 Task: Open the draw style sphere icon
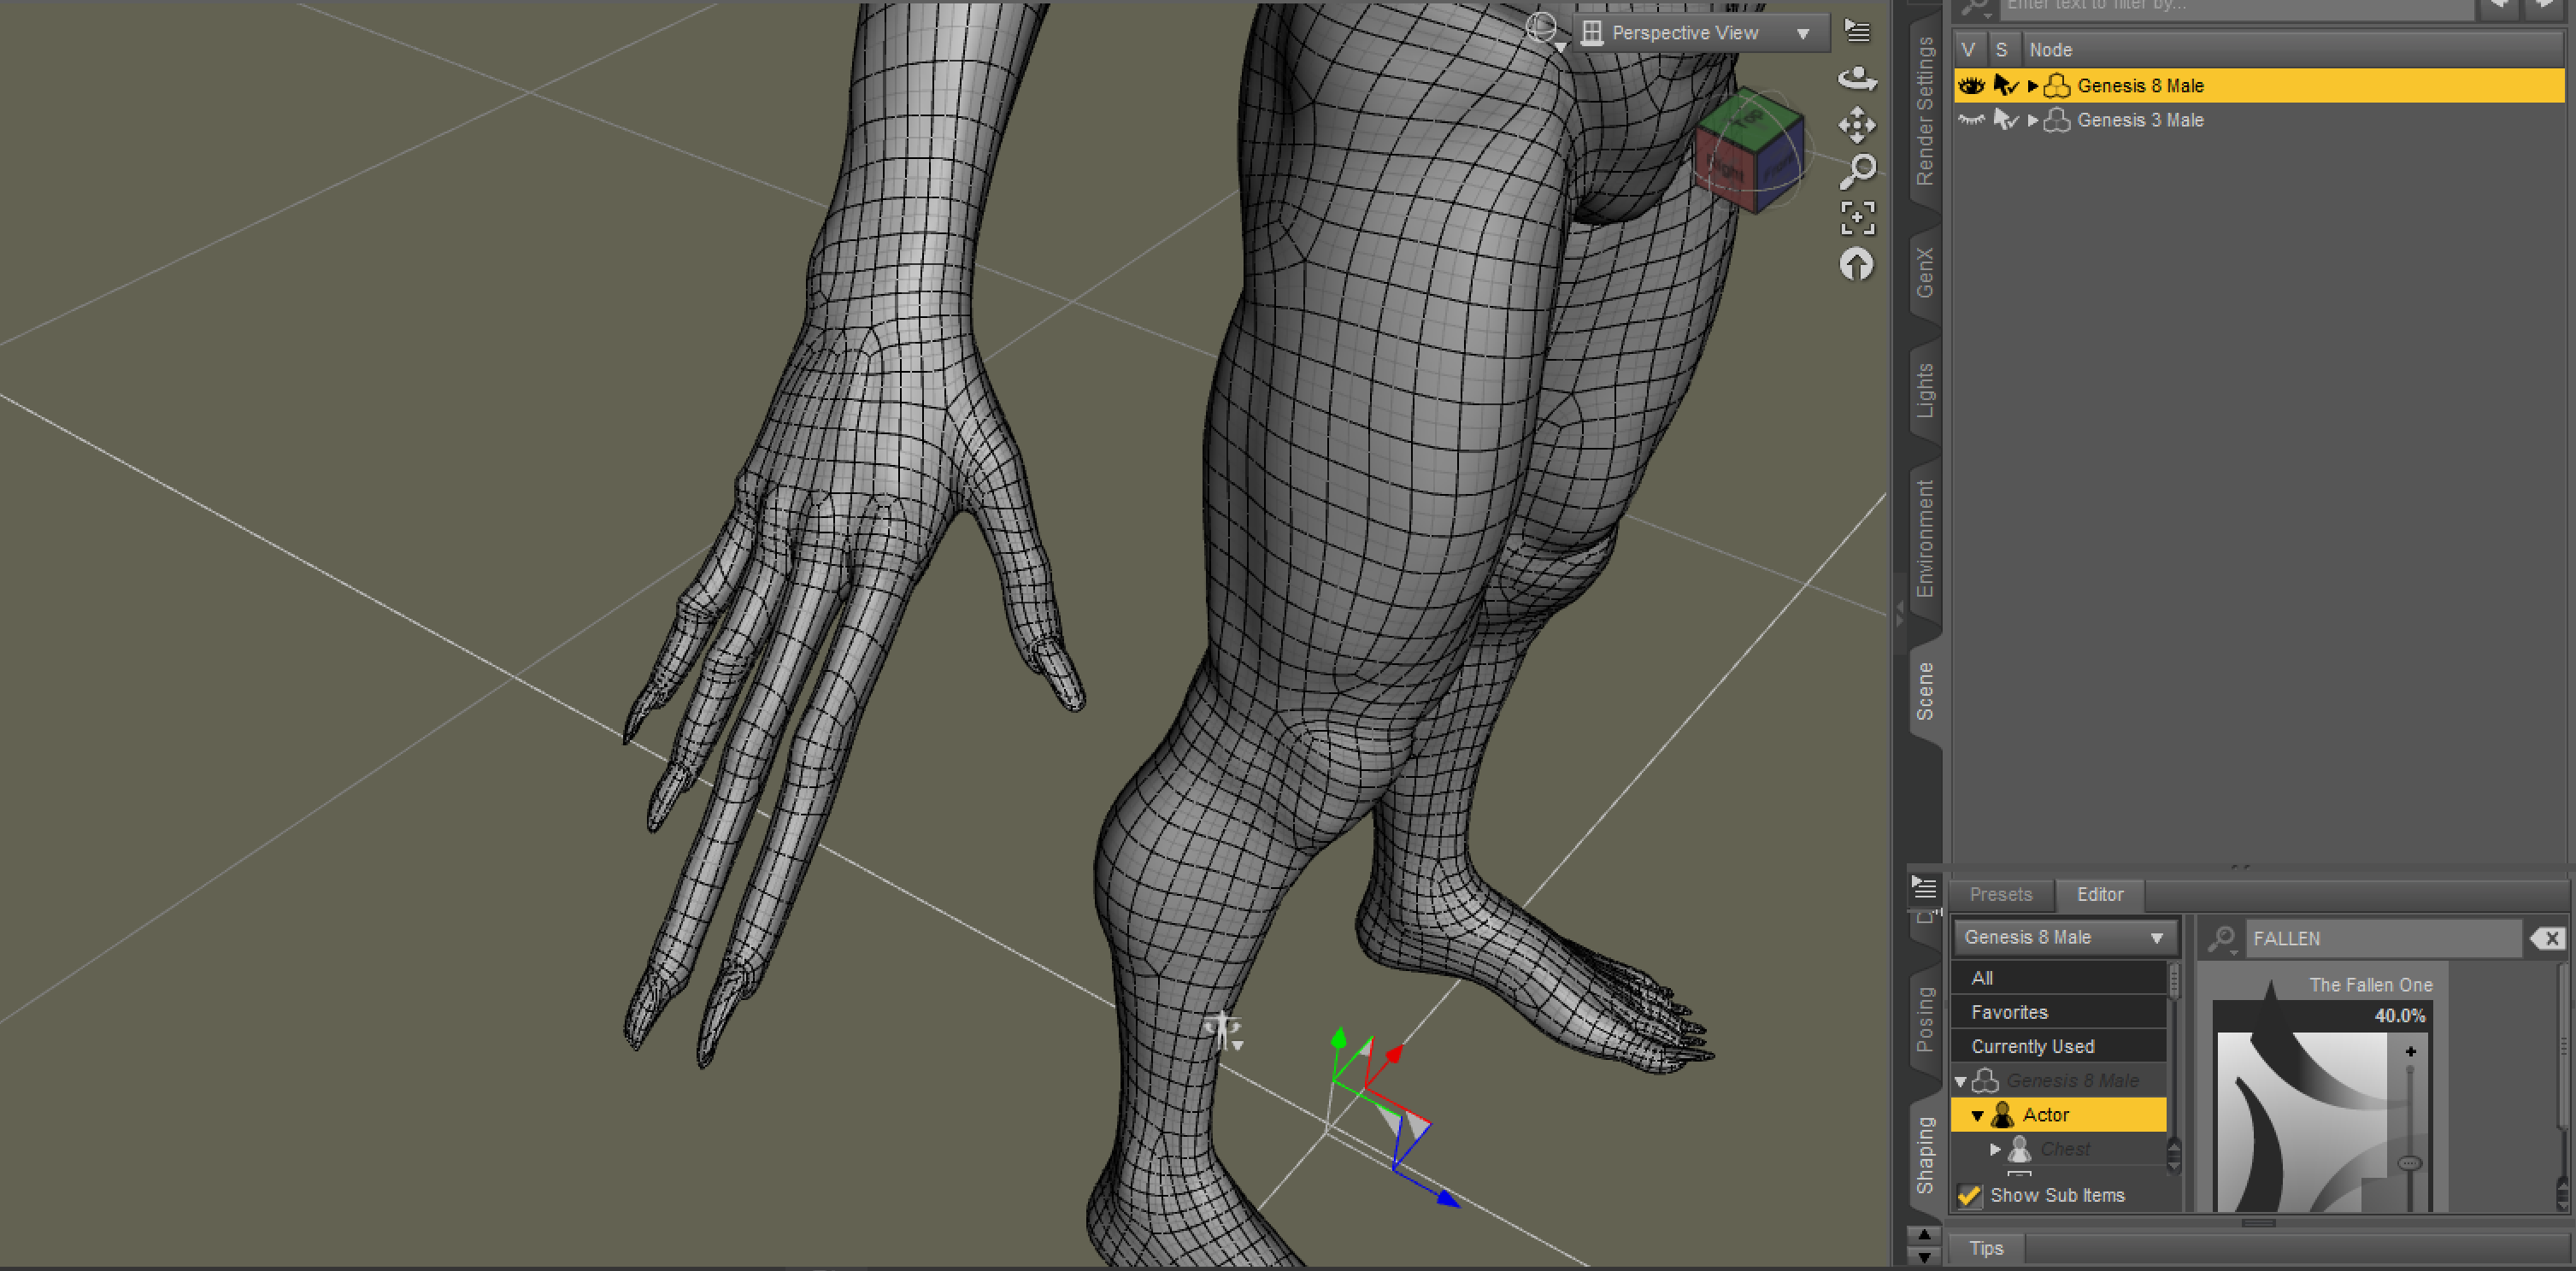click(x=1542, y=29)
